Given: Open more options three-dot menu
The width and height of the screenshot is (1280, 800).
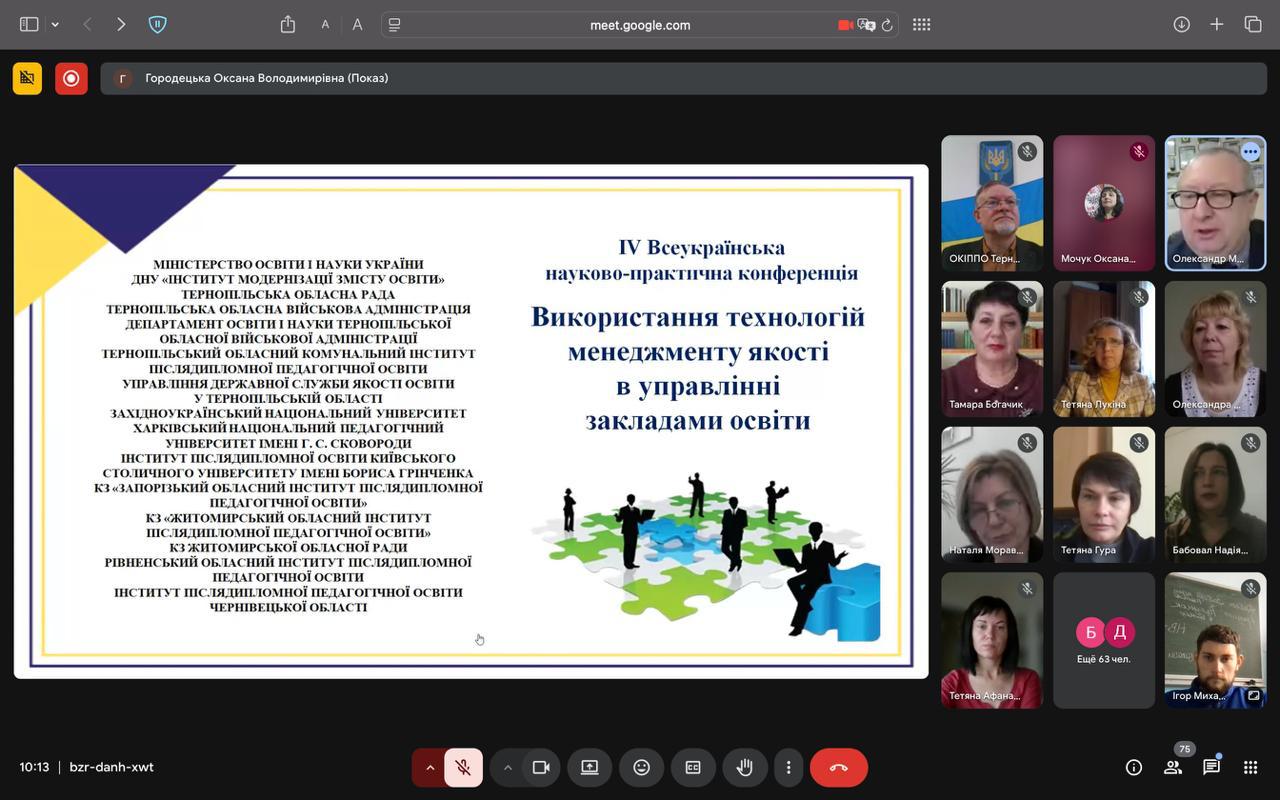Looking at the screenshot, I should (x=788, y=767).
